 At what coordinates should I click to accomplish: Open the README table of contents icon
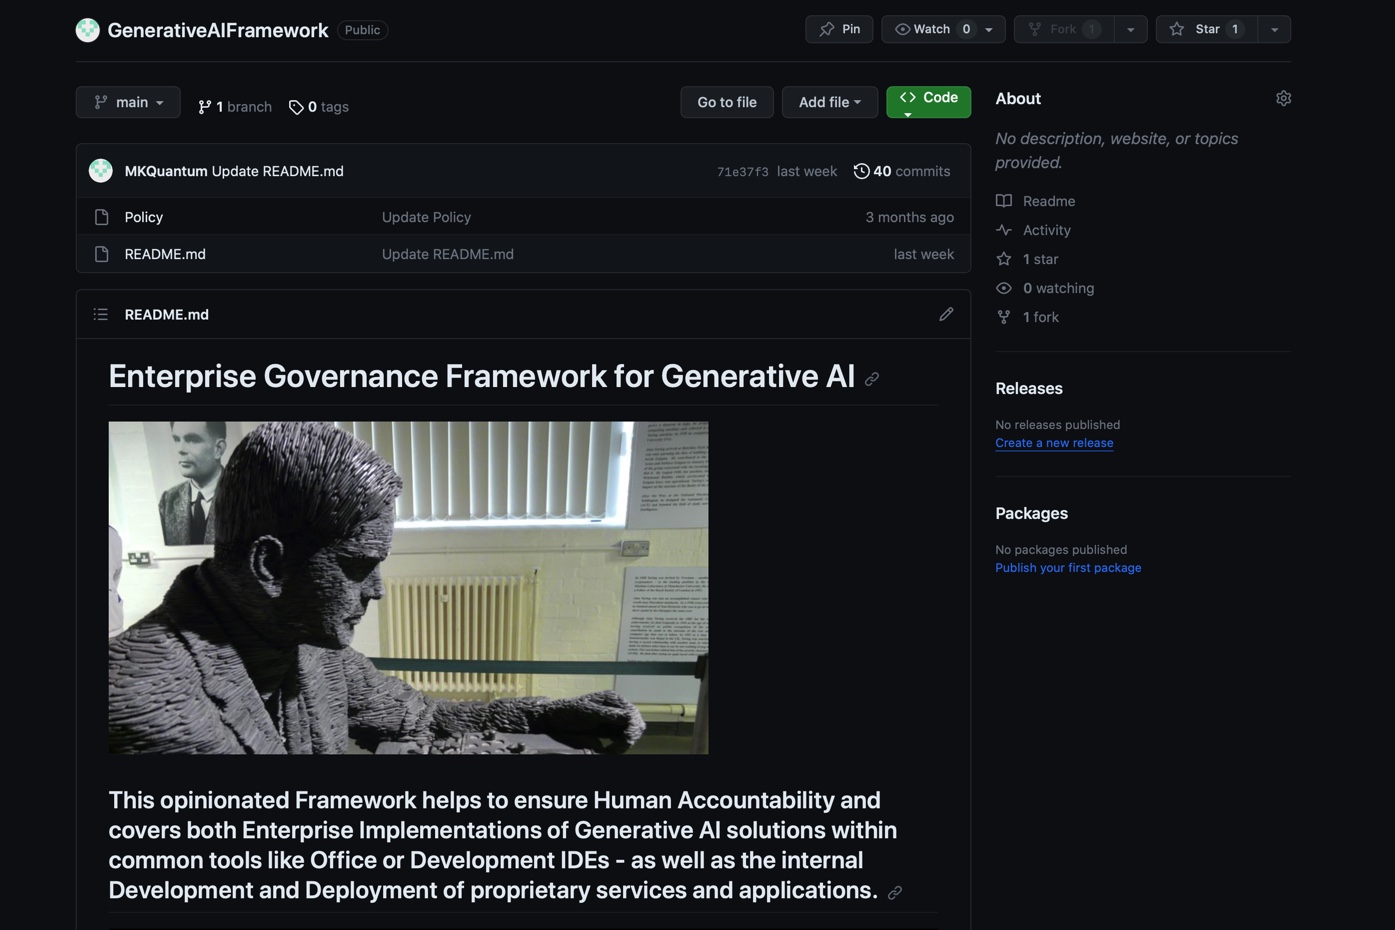(x=100, y=314)
